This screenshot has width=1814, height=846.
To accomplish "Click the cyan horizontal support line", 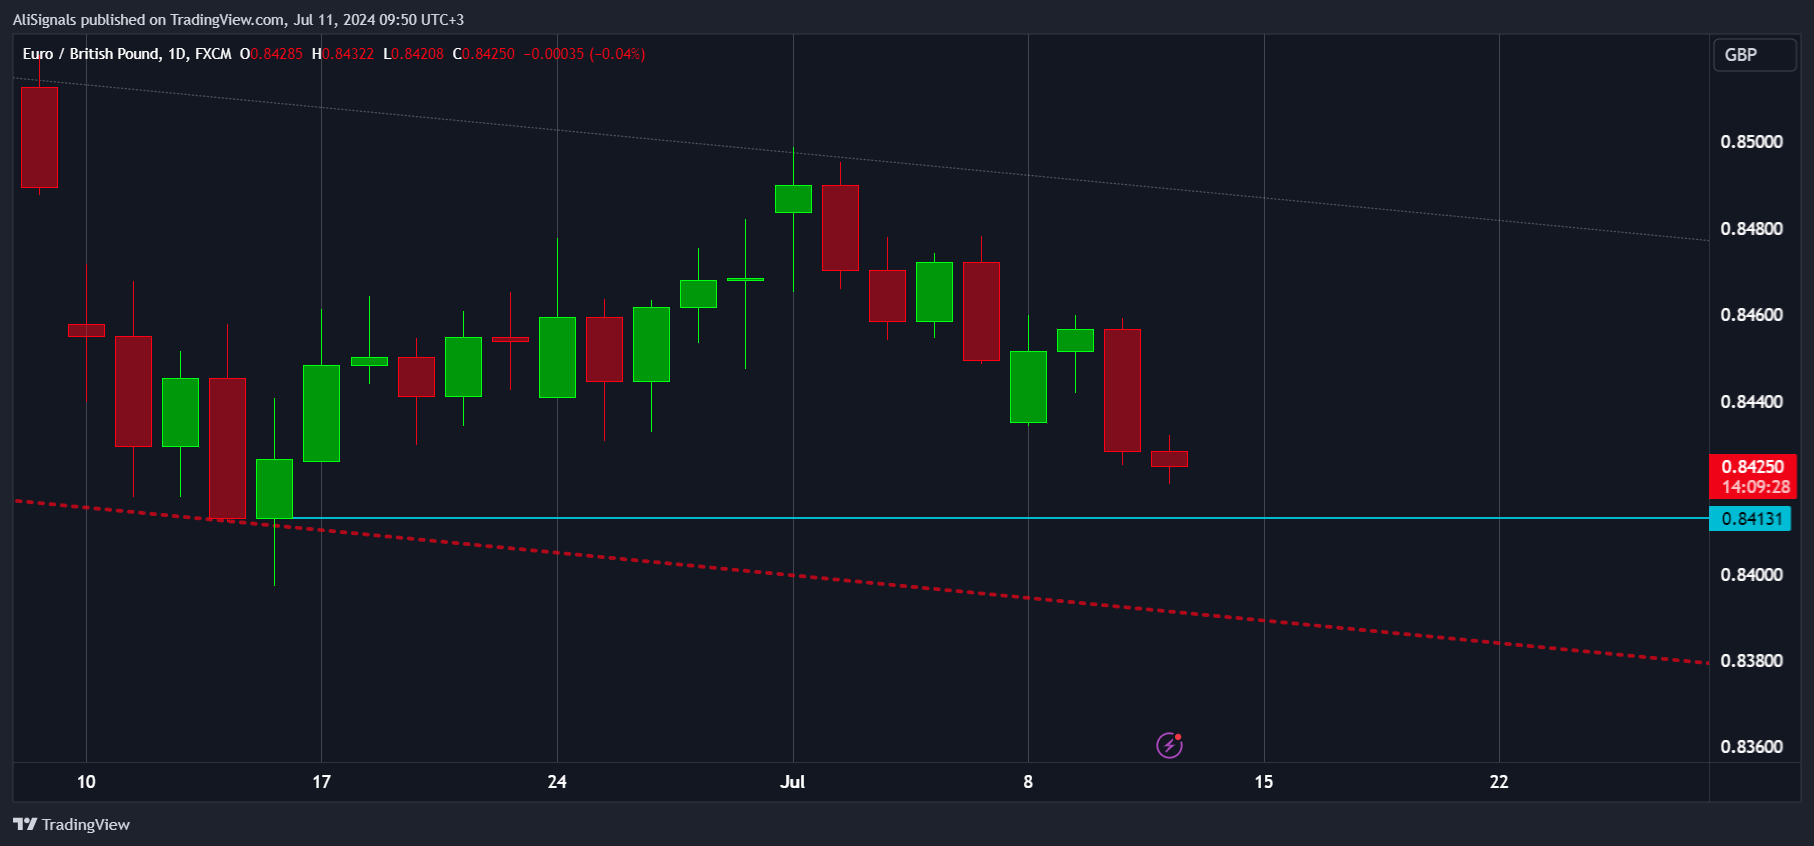I will 1000,518.
